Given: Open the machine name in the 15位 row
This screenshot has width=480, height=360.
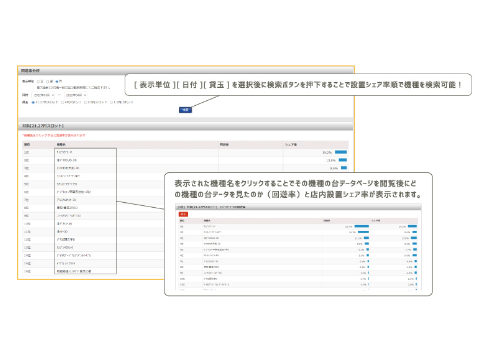Looking at the screenshot, I should click(x=66, y=264).
